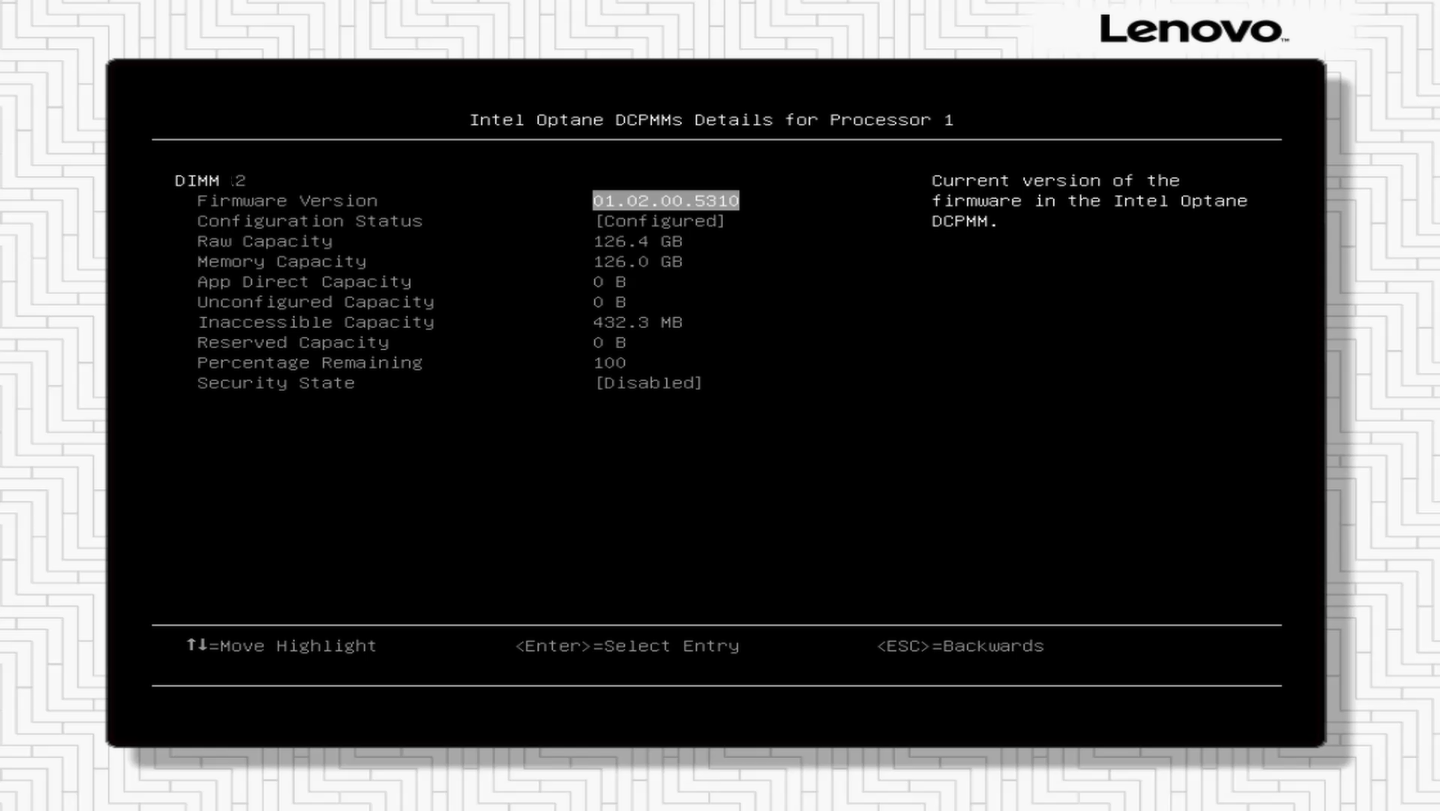Screen dimensions: 1440x811
Task: Click the Move Highlight arrows hint
Action: click(281, 646)
